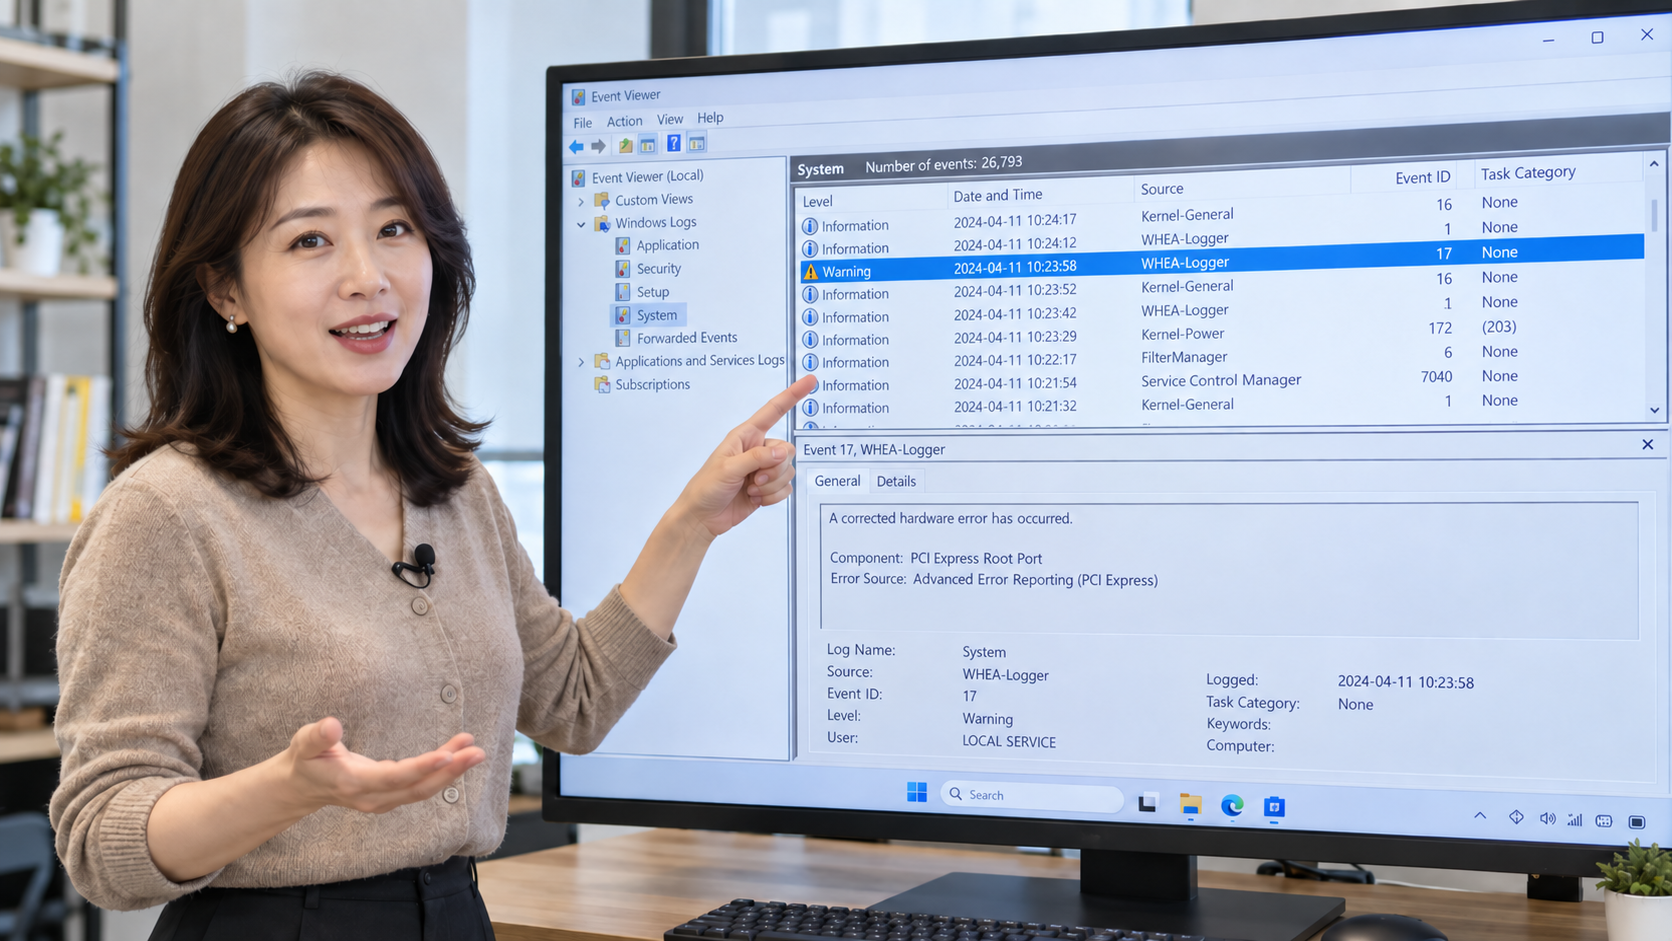Open the View menu
Screen dimensions: 1672x941
670,119
